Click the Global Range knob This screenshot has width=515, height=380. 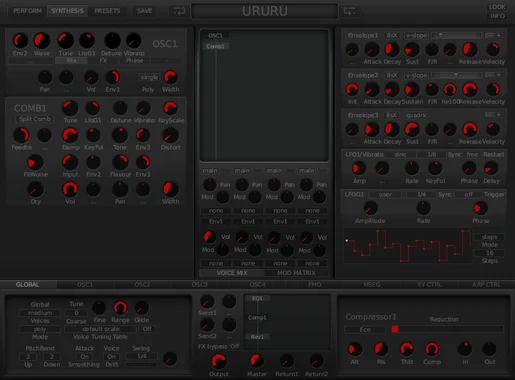pos(120,308)
